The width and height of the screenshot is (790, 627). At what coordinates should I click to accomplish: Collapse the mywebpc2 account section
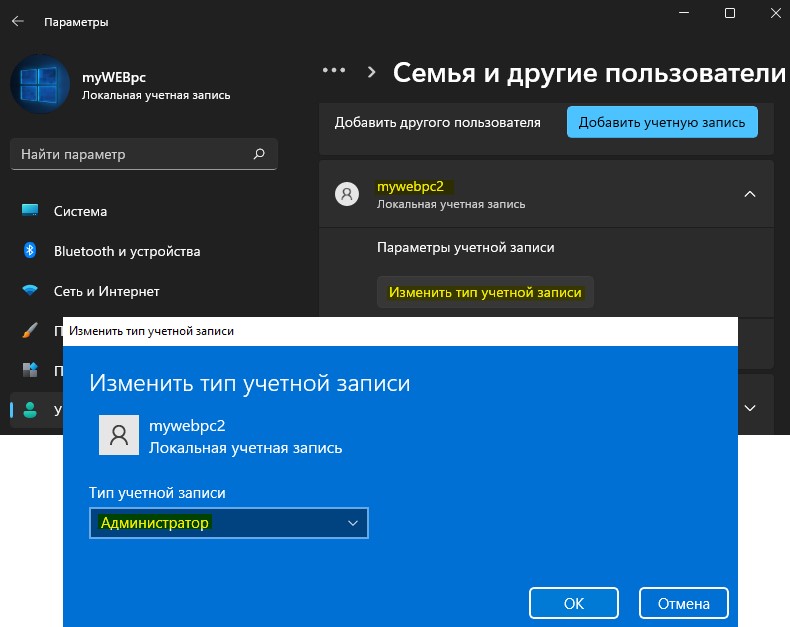[750, 194]
